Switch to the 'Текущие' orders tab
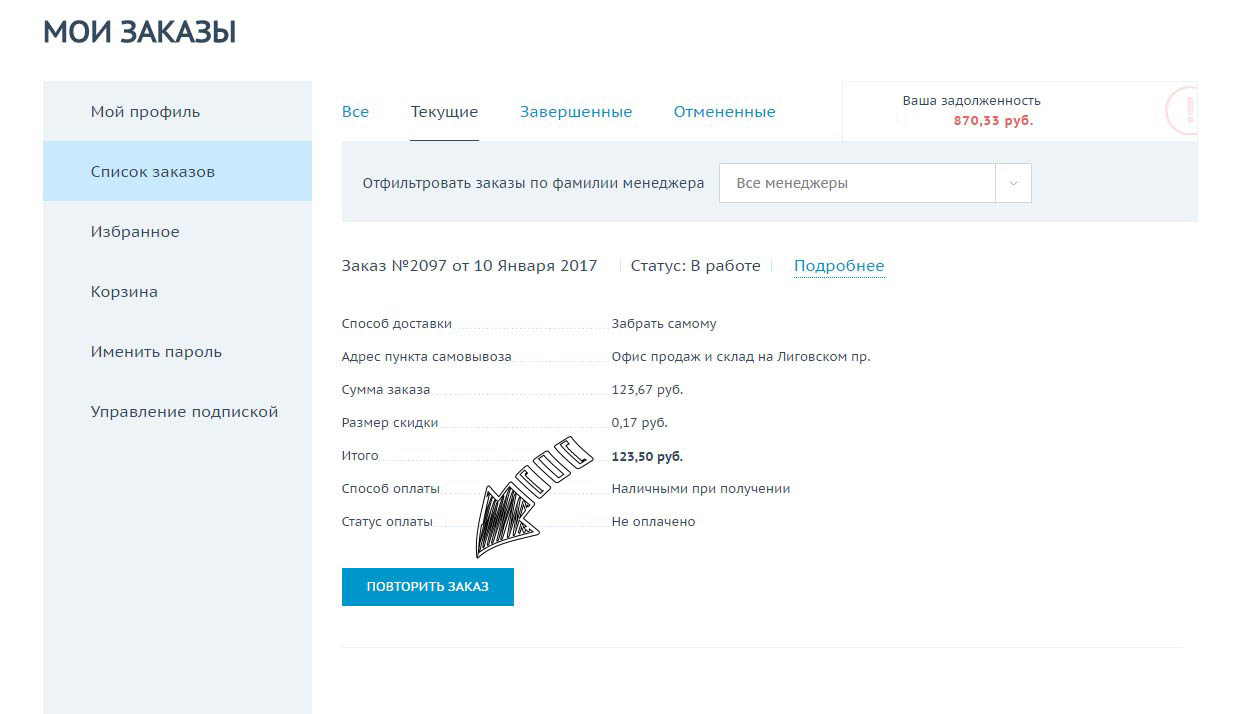This screenshot has height=714, width=1239. click(444, 112)
